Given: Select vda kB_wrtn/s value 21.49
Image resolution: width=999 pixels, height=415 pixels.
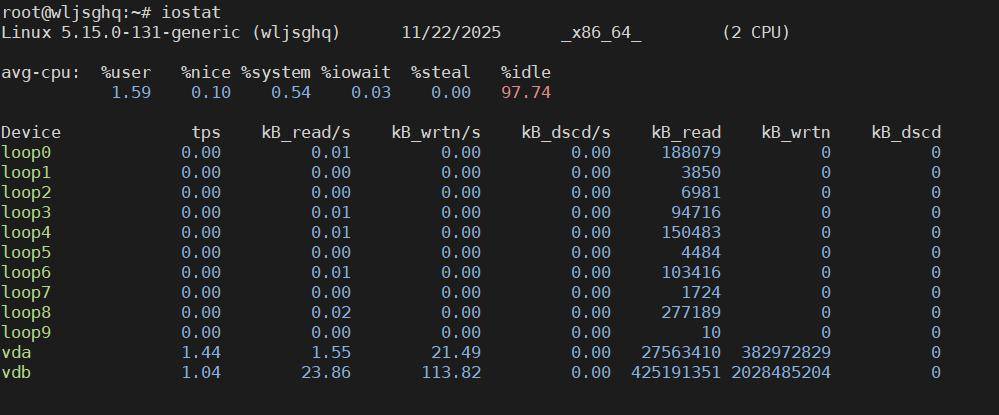Looking at the screenshot, I should tap(456, 353).
